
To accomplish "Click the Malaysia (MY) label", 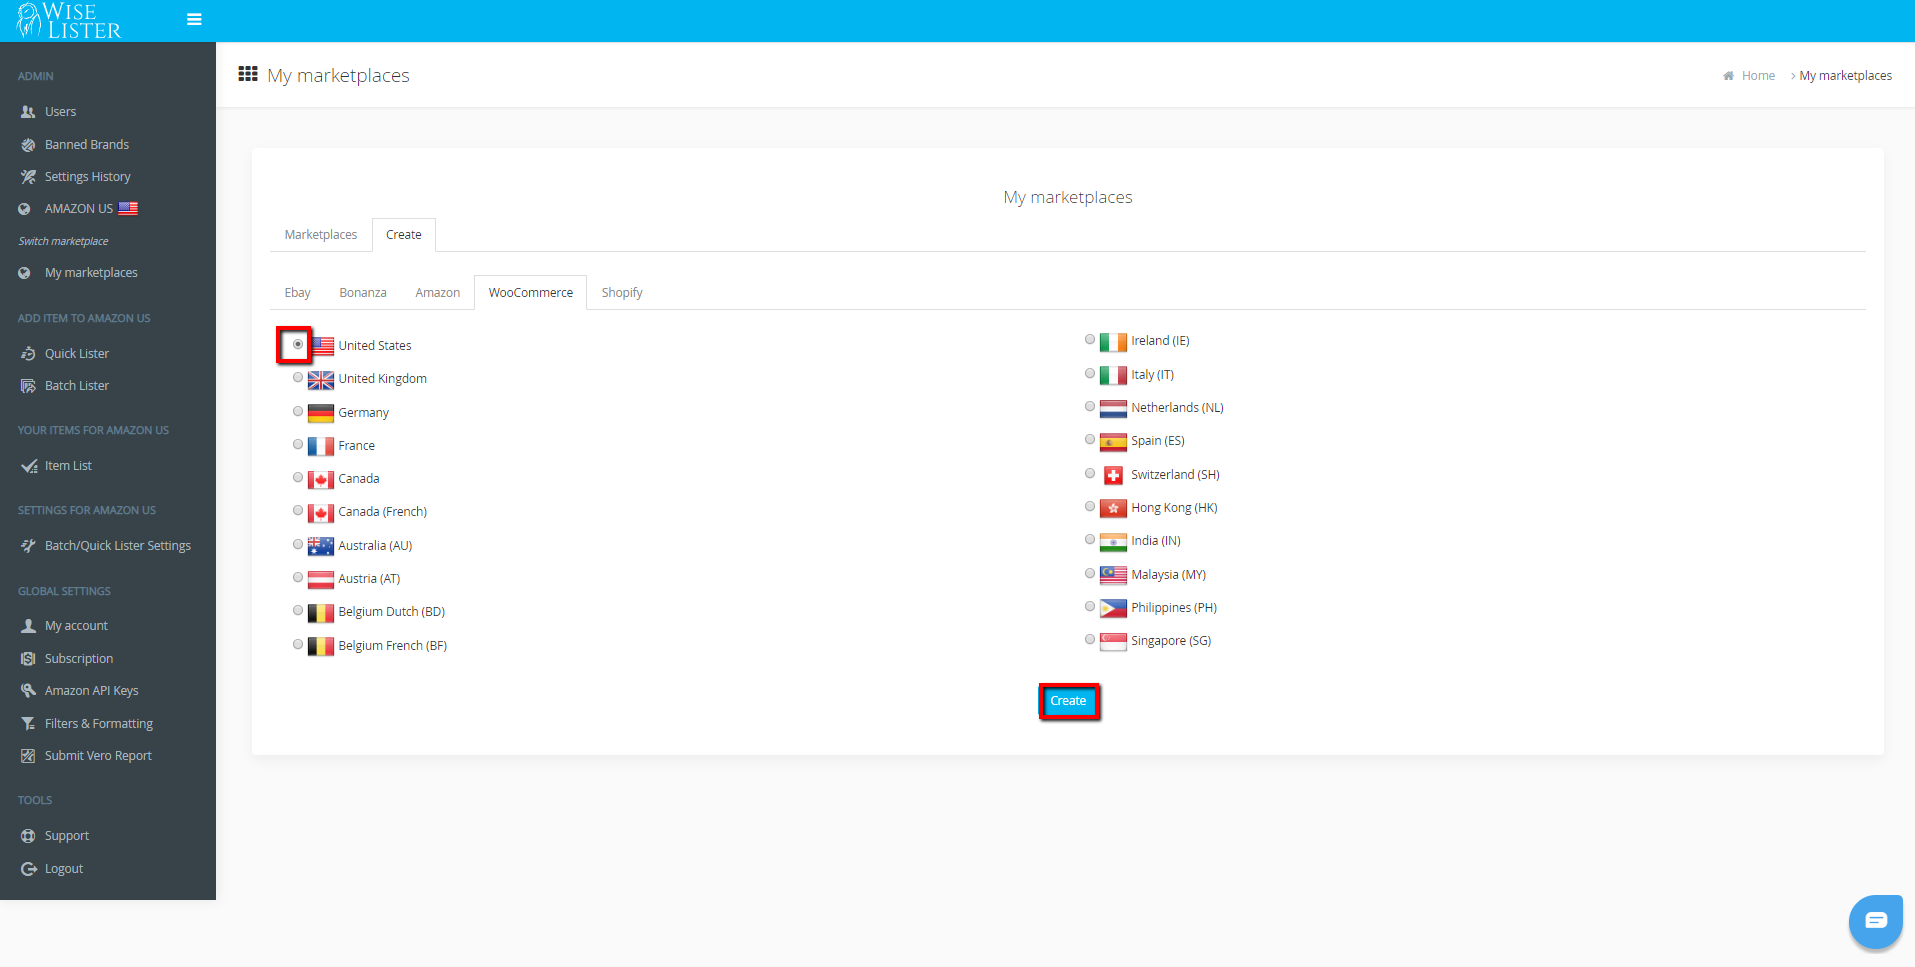I will click(1168, 575).
